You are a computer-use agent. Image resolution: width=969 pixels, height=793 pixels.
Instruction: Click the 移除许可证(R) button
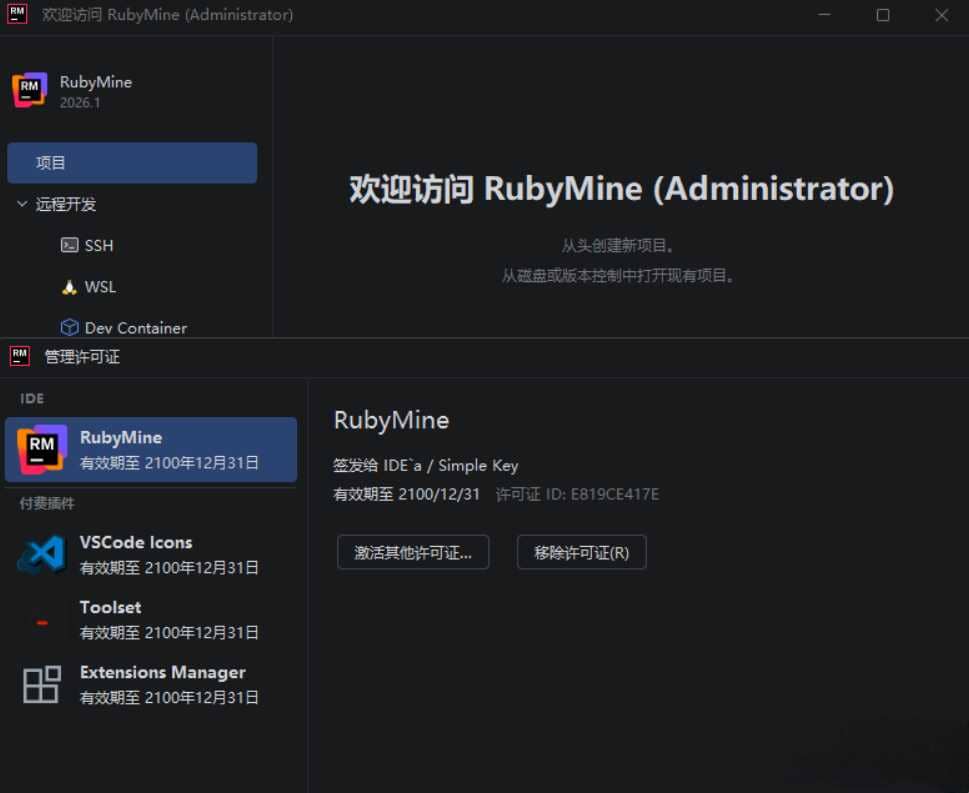[x=581, y=552]
